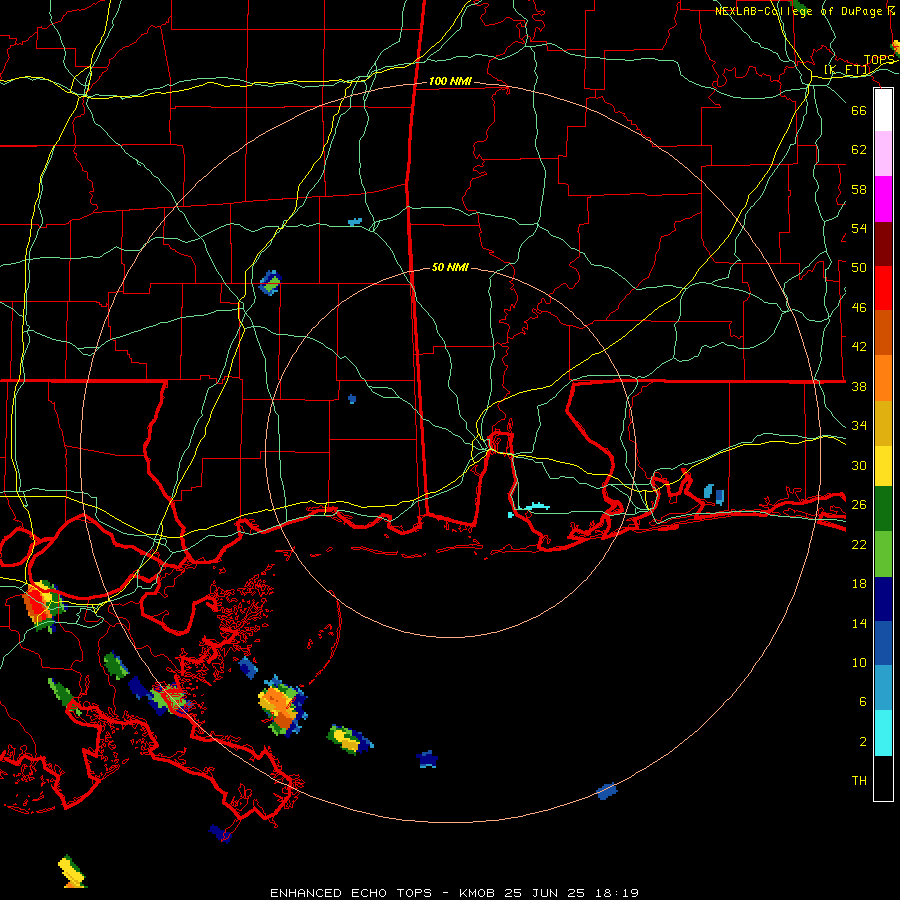900x900 pixels.
Task: Select the '26' legend value
Action: [x=859, y=505]
